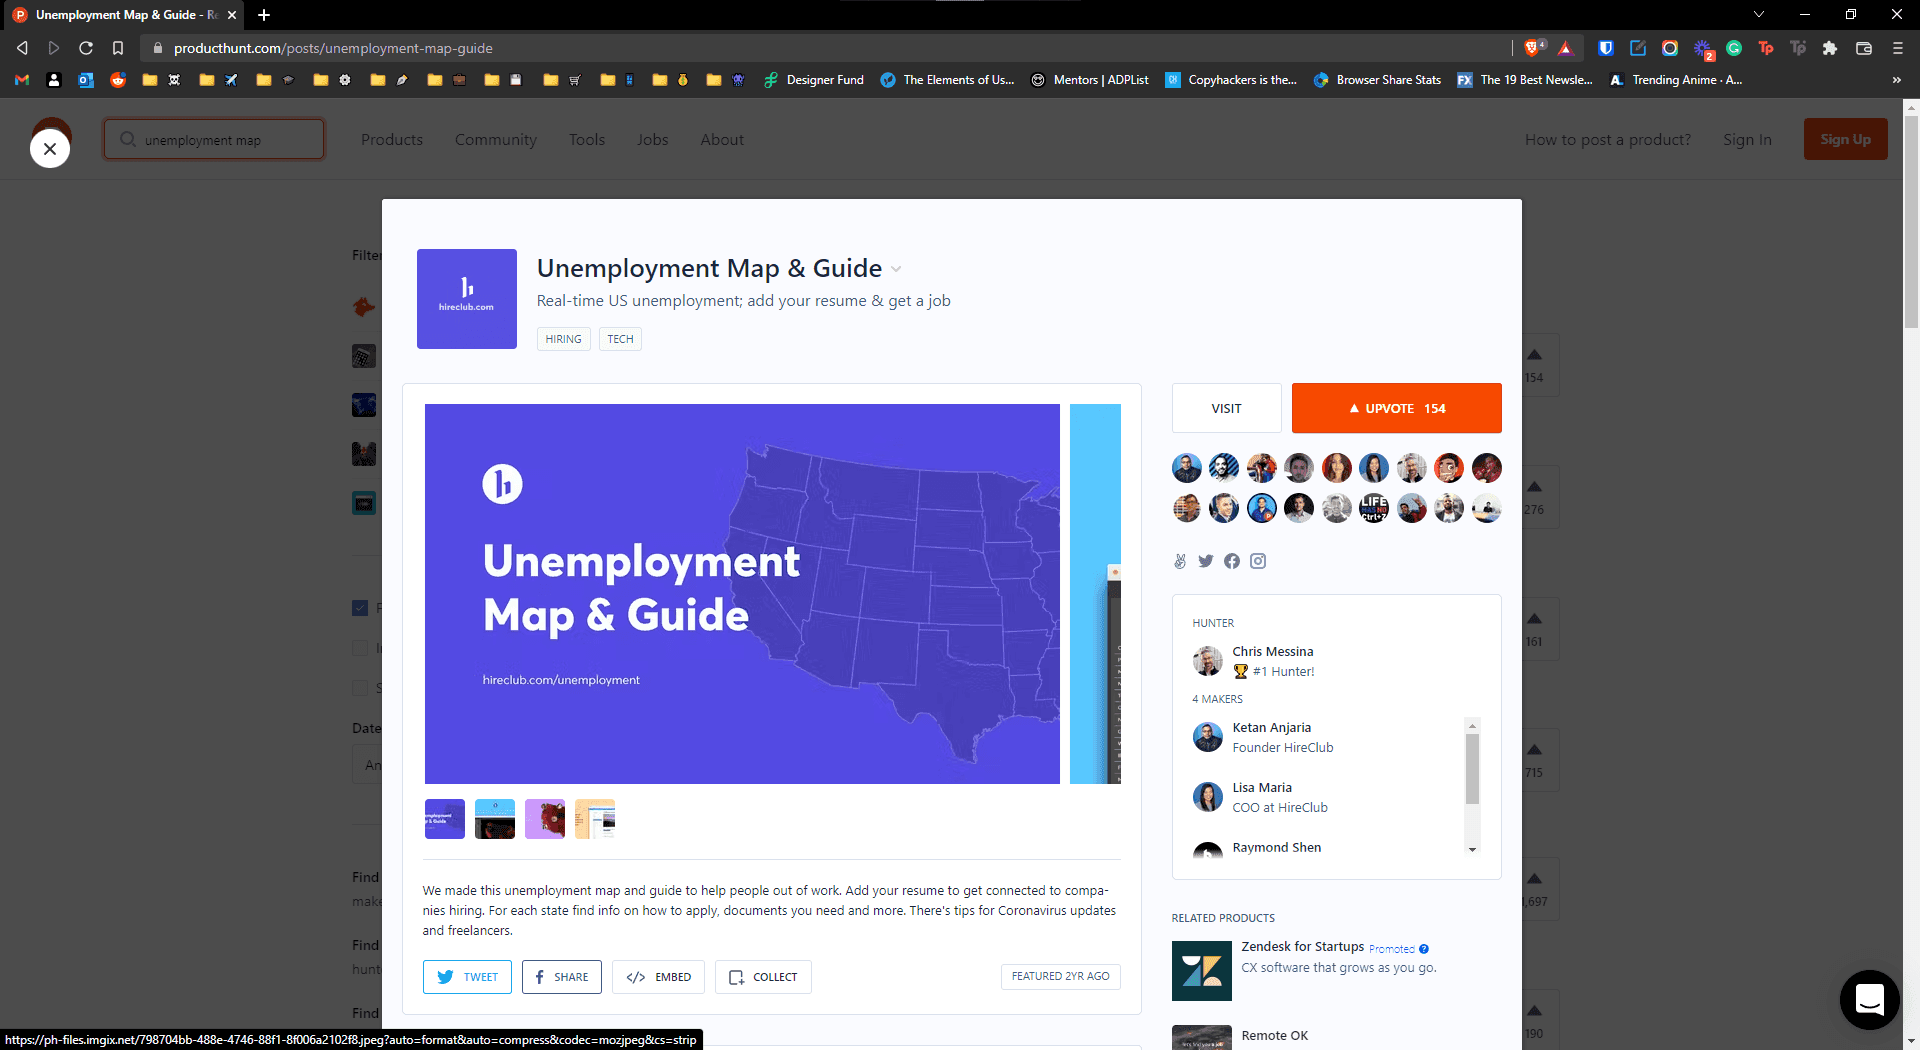Click the search field containing unemployment map
The height and width of the screenshot is (1050, 1920).
pos(214,139)
